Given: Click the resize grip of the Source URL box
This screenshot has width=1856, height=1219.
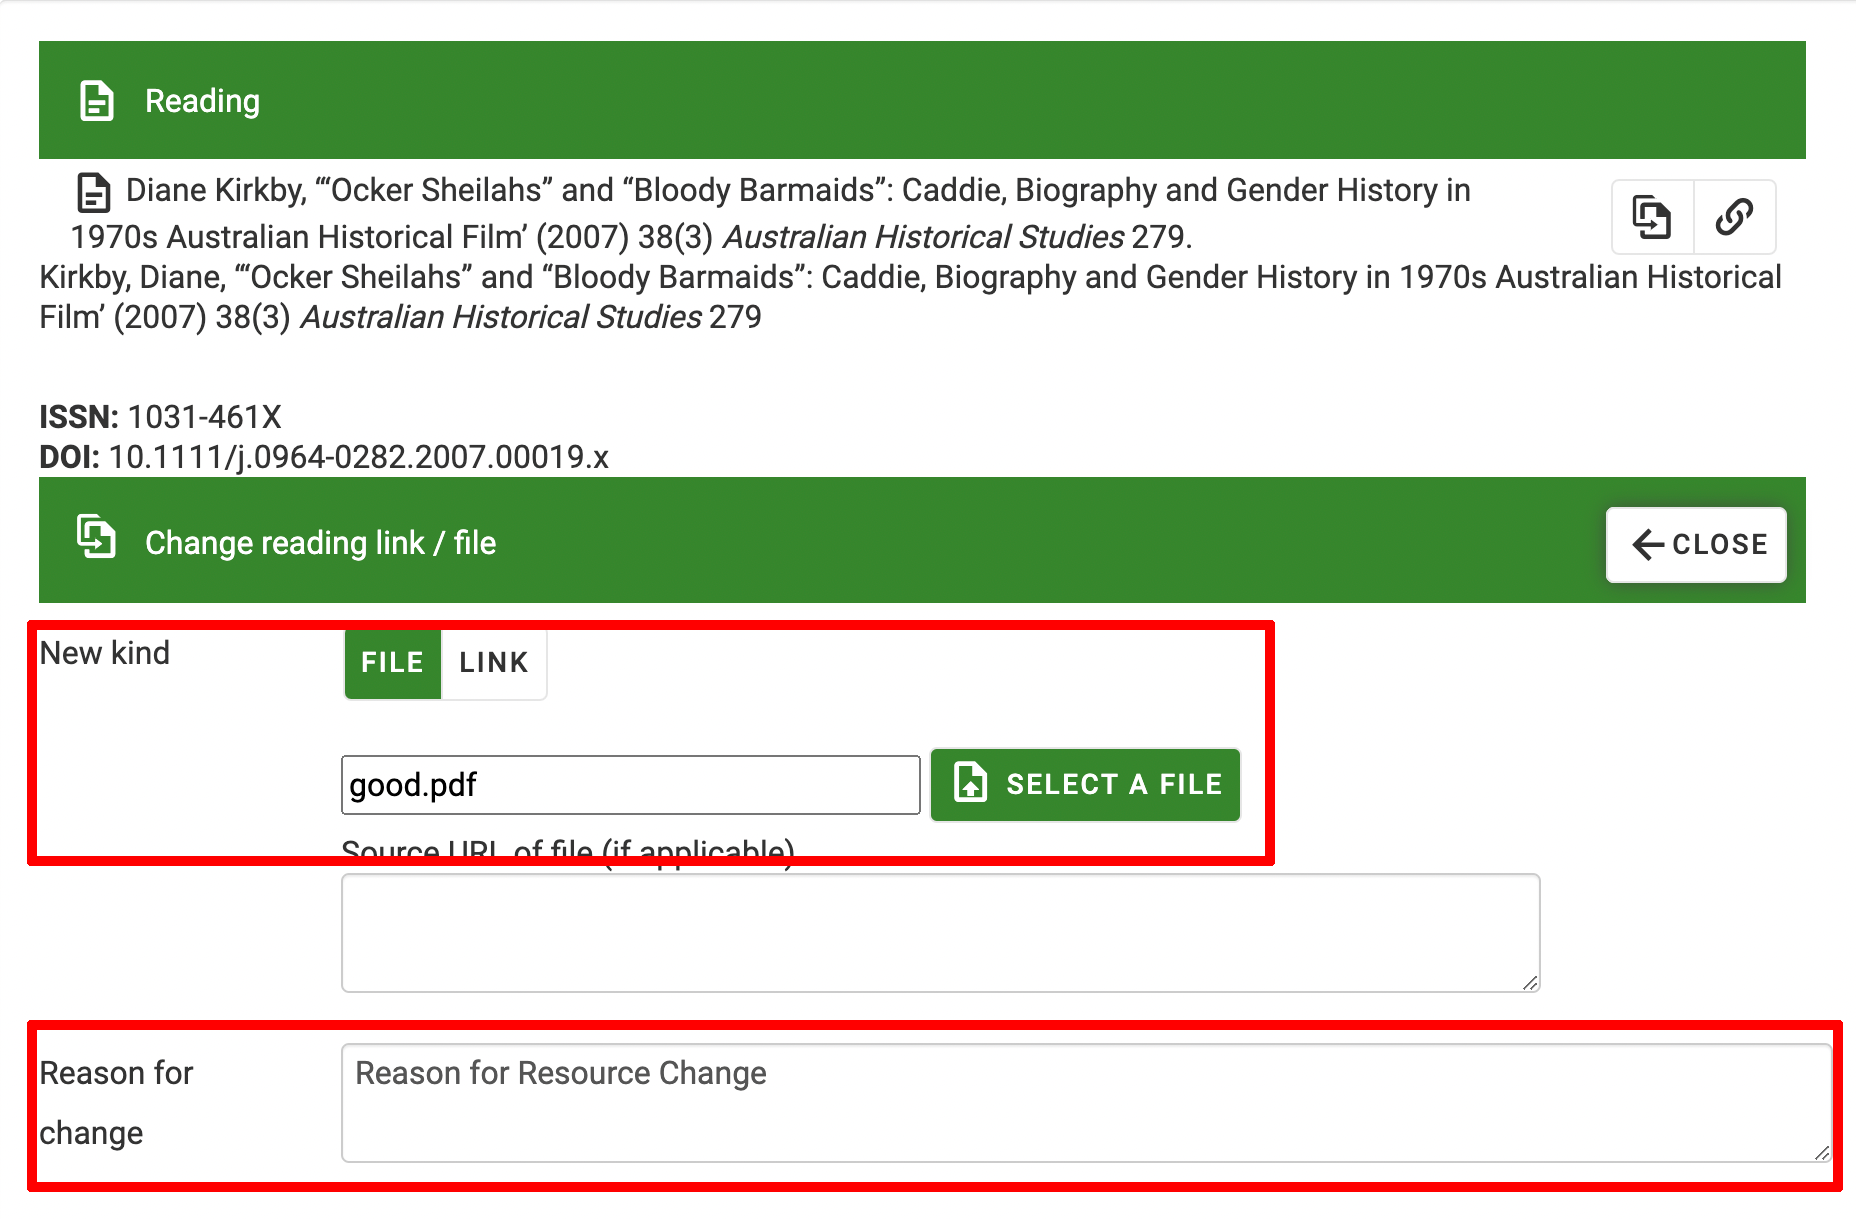Looking at the screenshot, I should [1531, 984].
